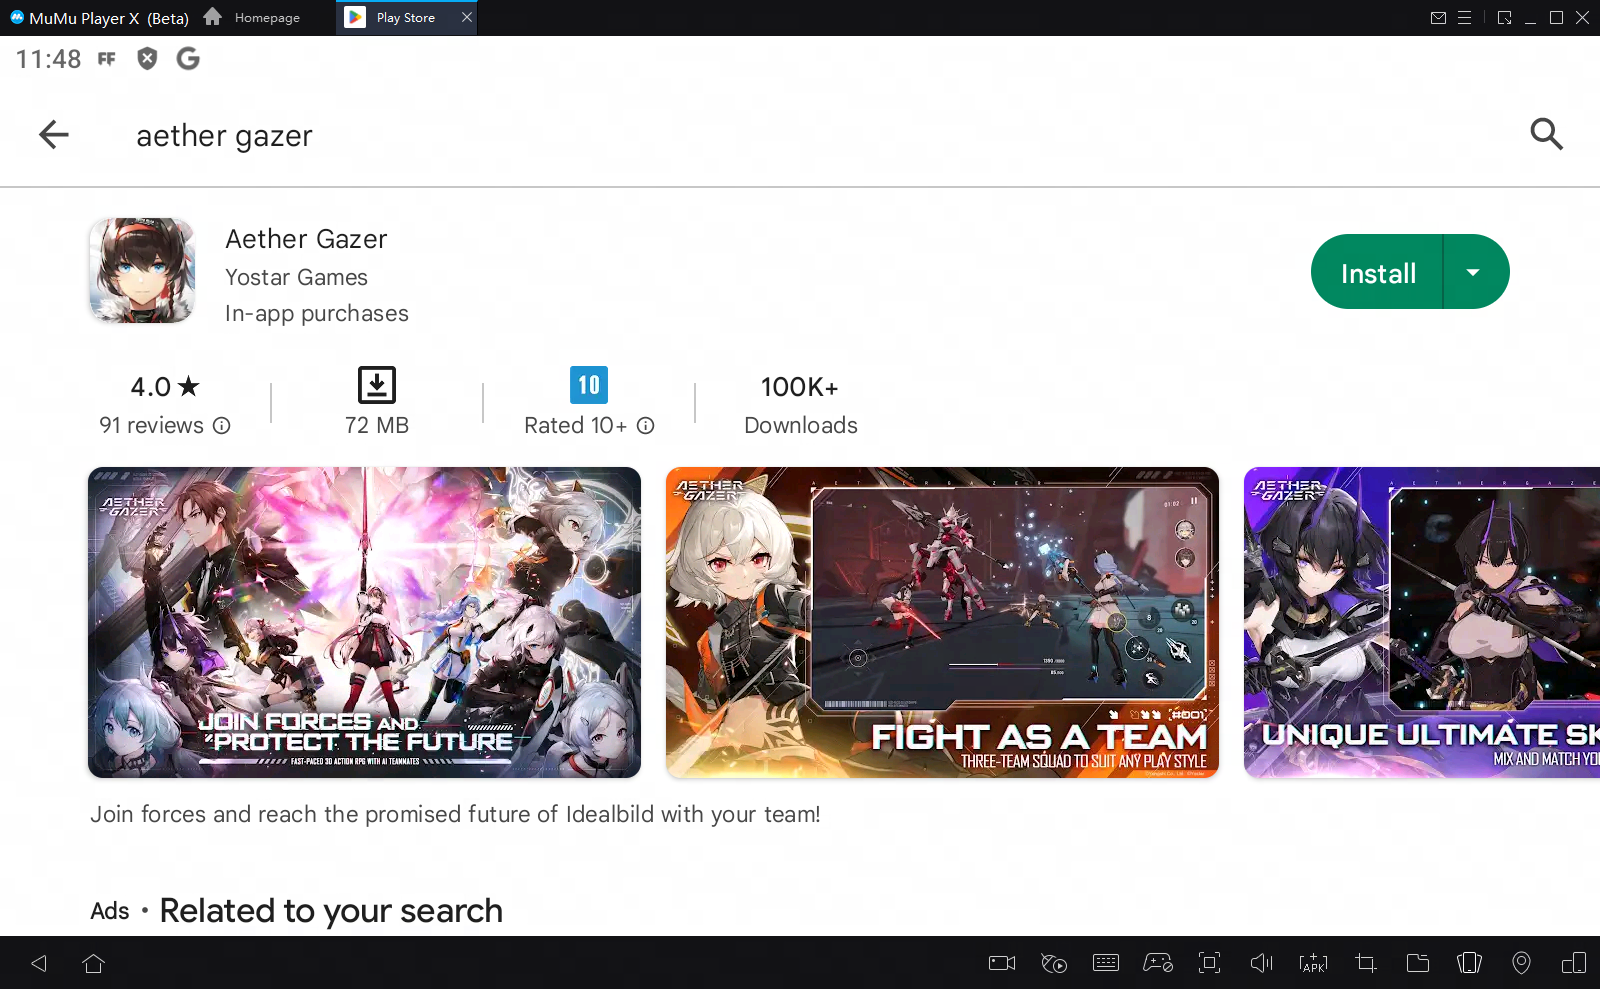1600x989 pixels.
Task: Open the virtual location pin icon
Action: tap(1521, 963)
